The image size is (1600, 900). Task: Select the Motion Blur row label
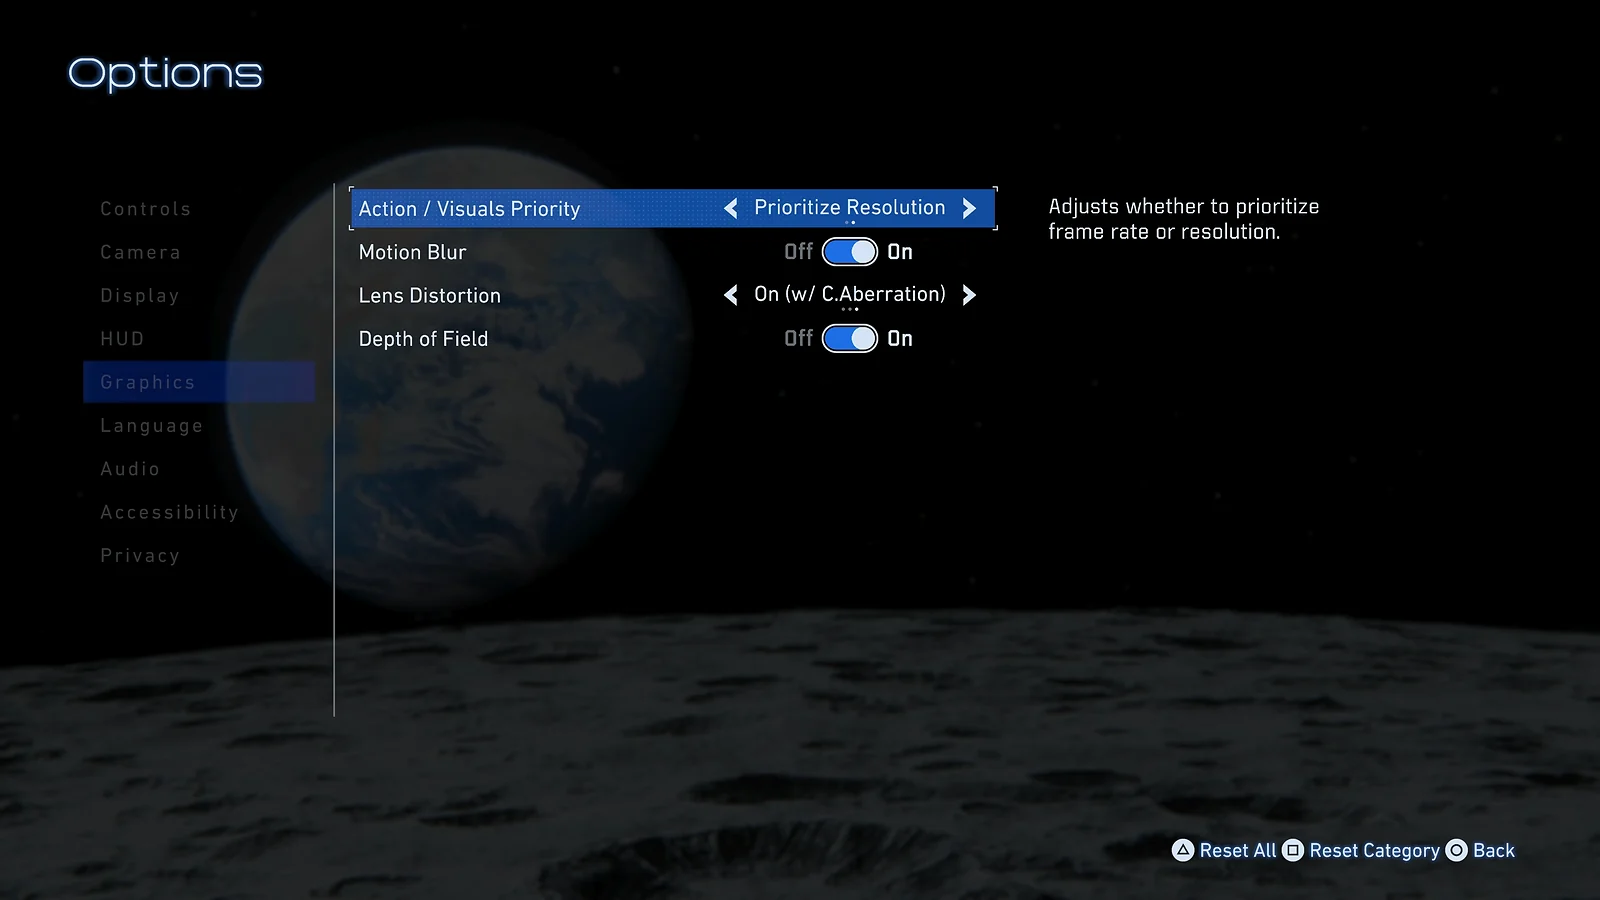pyautogui.click(x=412, y=252)
